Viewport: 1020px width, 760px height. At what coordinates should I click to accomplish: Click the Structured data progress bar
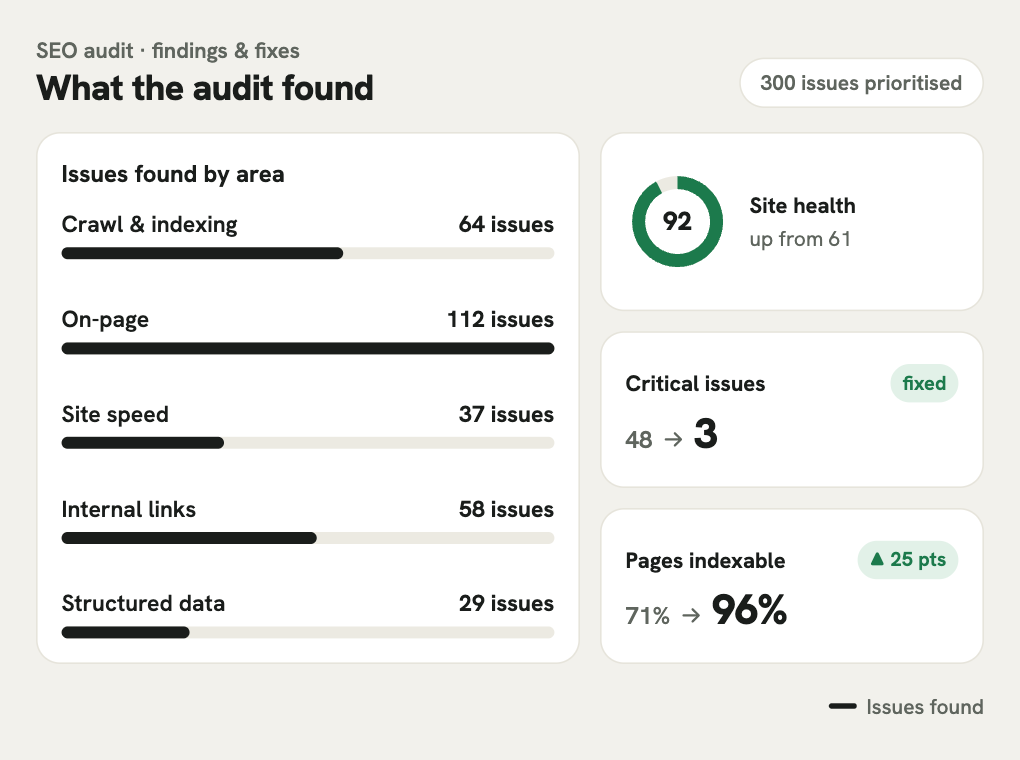click(x=308, y=632)
